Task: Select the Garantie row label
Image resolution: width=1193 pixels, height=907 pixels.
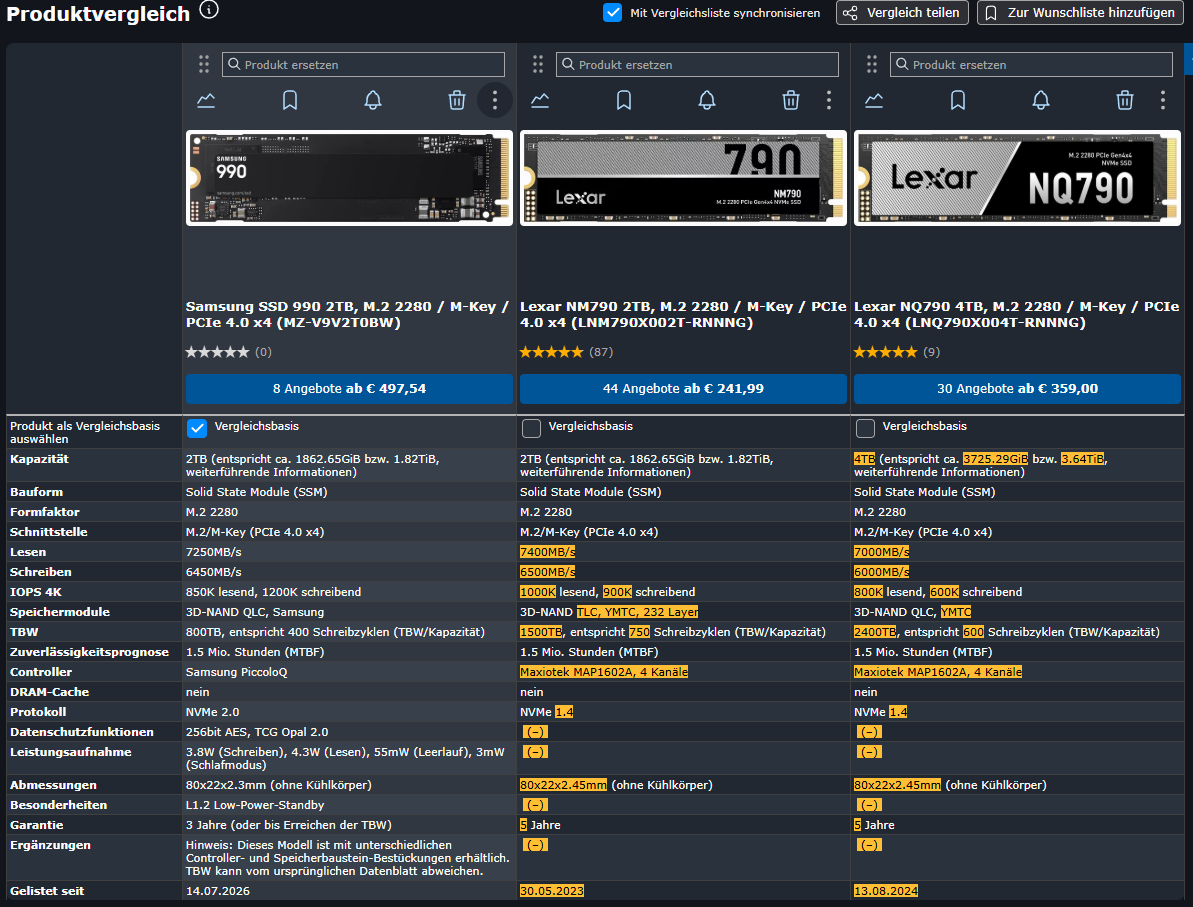Action: pyautogui.click(x=37, y=826)
